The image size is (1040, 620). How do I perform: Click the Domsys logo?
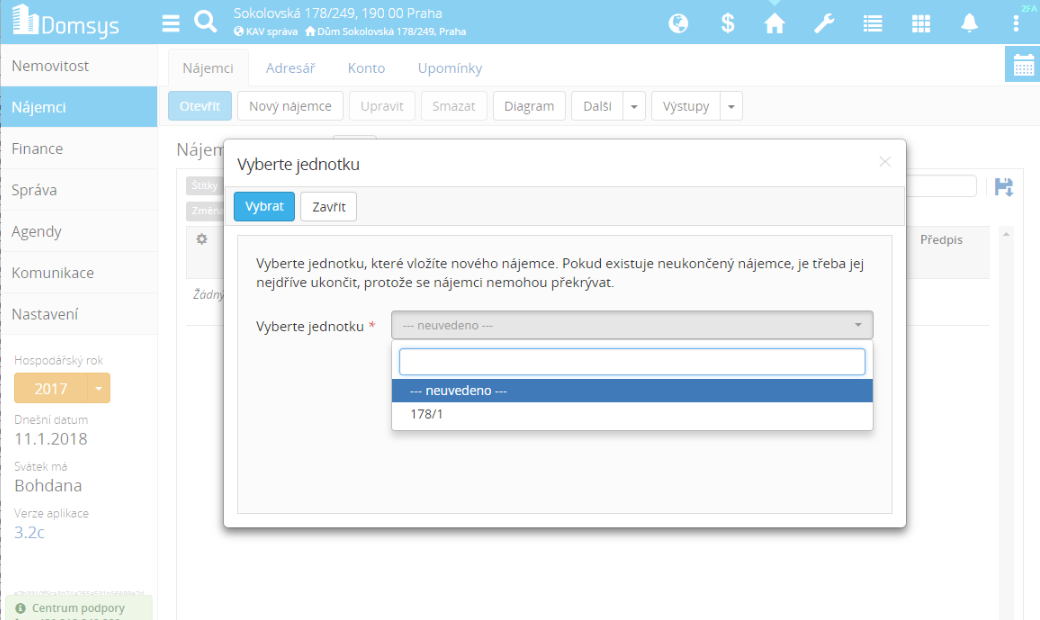point(65,22)
